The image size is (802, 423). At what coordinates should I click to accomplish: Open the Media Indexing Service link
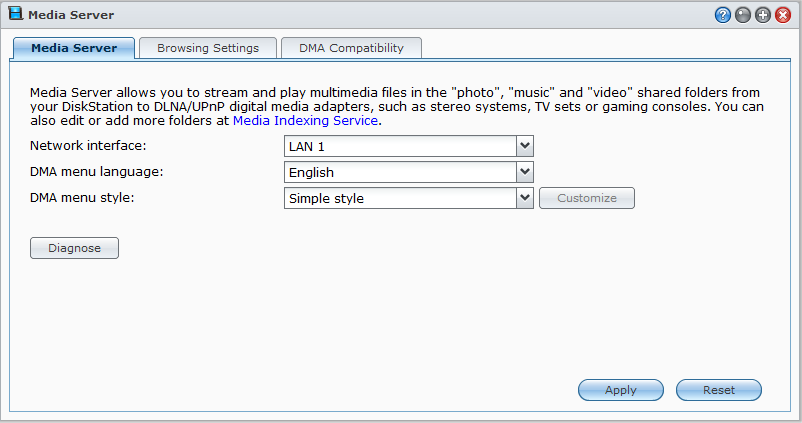(x=305, y=121)
